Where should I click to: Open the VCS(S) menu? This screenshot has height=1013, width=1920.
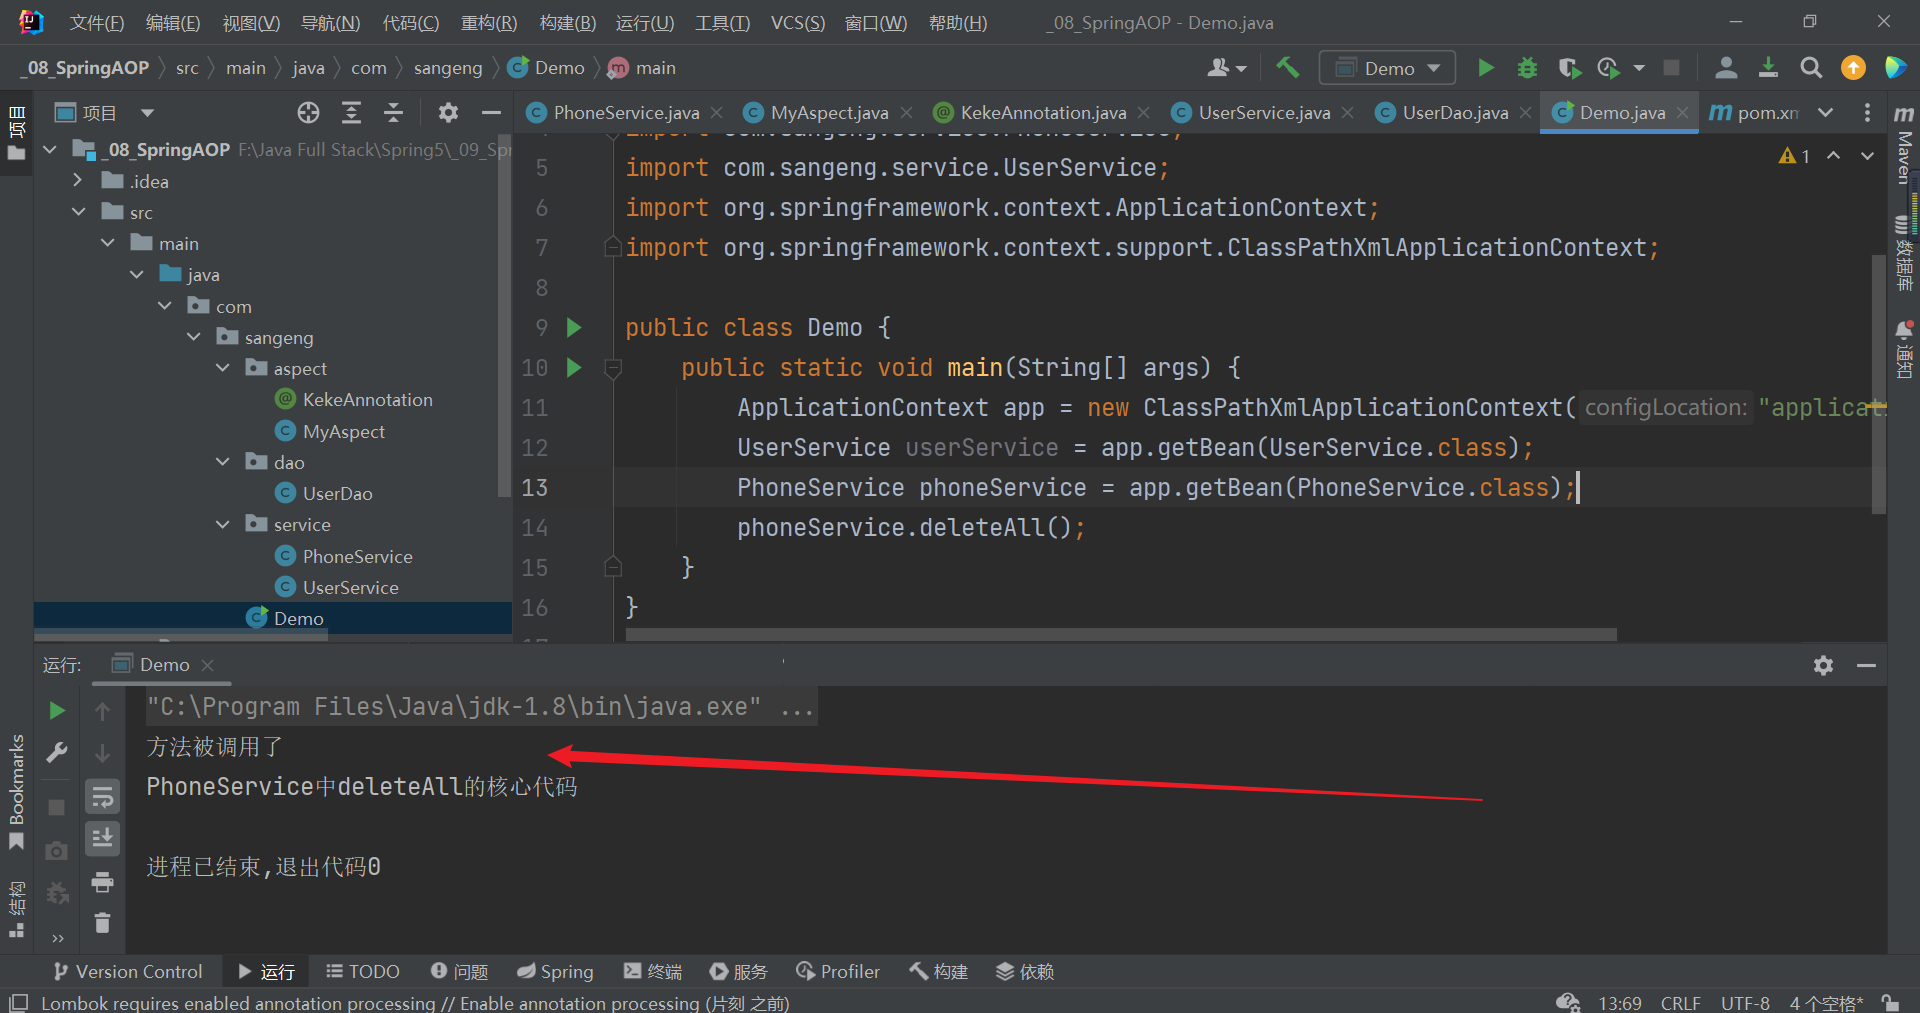click(x=797, y=22)
